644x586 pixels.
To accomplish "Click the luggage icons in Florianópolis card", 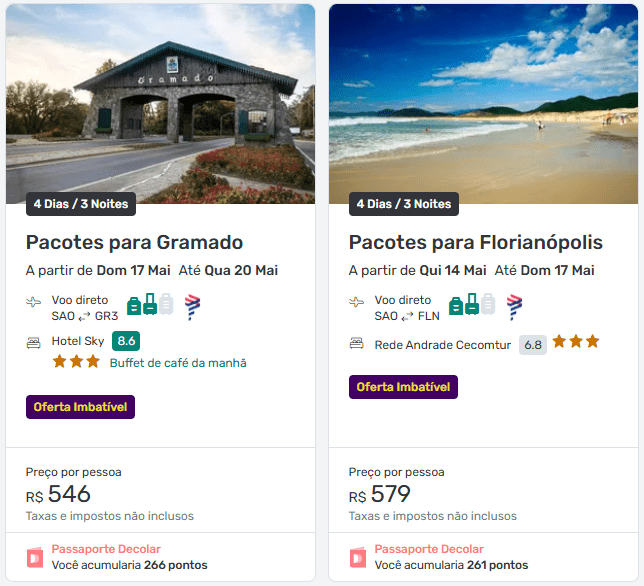I will click(472, 305).
